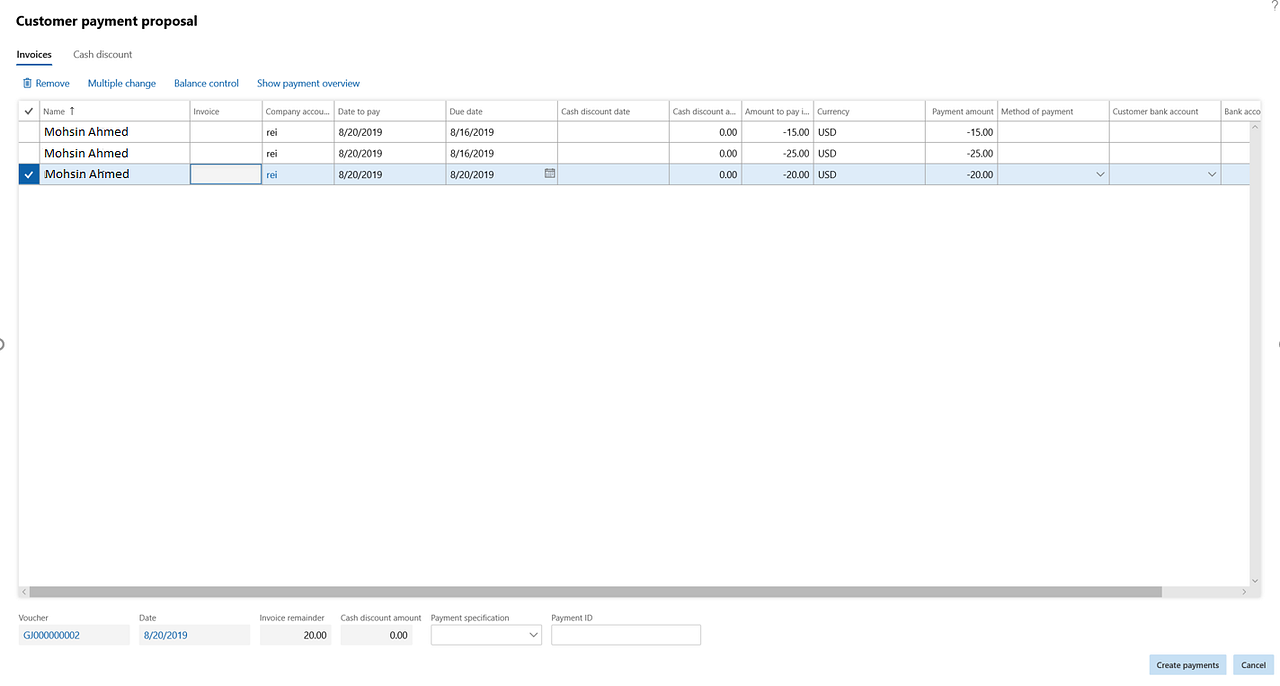This screenshot has height=686, width=1280.
Task: Open the Method of payment dropdown
Action: coord(1100,173)
